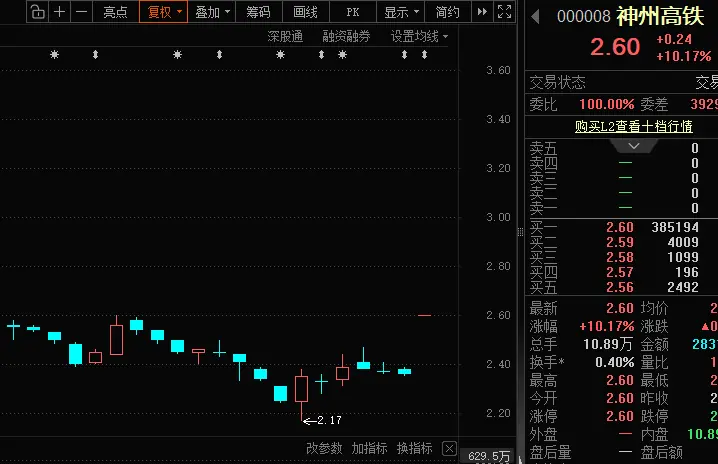Open 购买L2查看十档行情 link
The height and width of the screenshot is (464, 718).
(634, 126)
